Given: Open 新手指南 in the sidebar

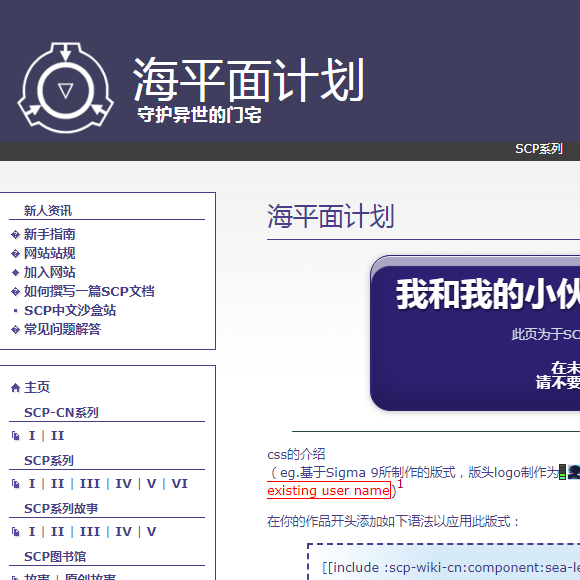Looking at the screenshot, I should (50, 234).
